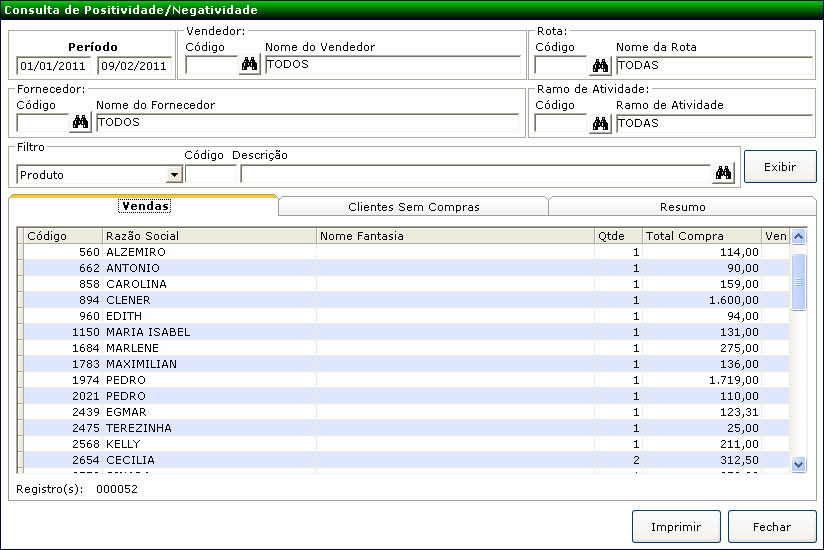Open the Resumo tab
Viewport: 824px width, 550px height.
click(682, 207)
